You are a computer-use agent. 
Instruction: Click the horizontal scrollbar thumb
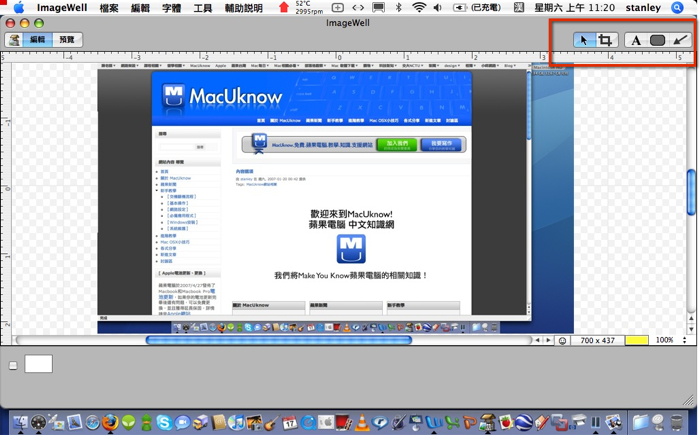coord(279,340)
